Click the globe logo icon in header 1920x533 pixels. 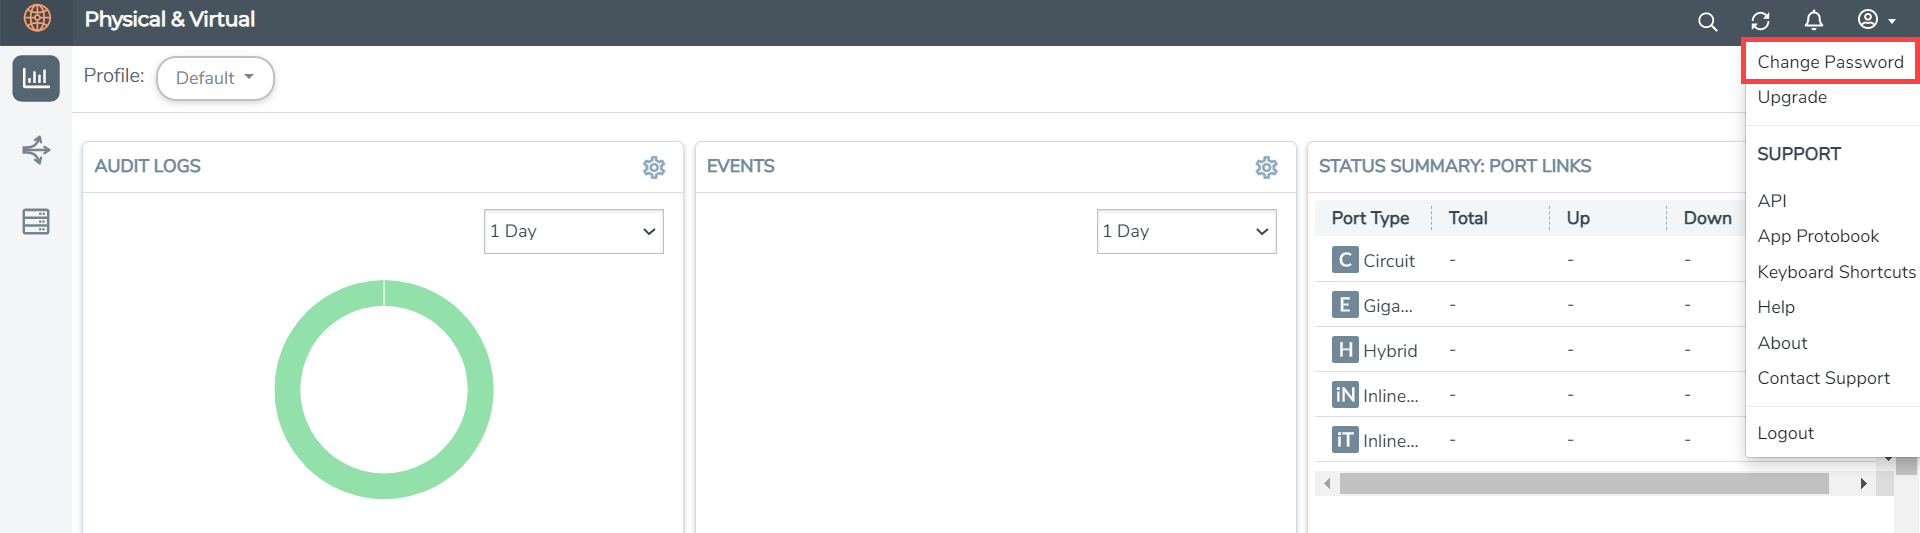(37, 18)
